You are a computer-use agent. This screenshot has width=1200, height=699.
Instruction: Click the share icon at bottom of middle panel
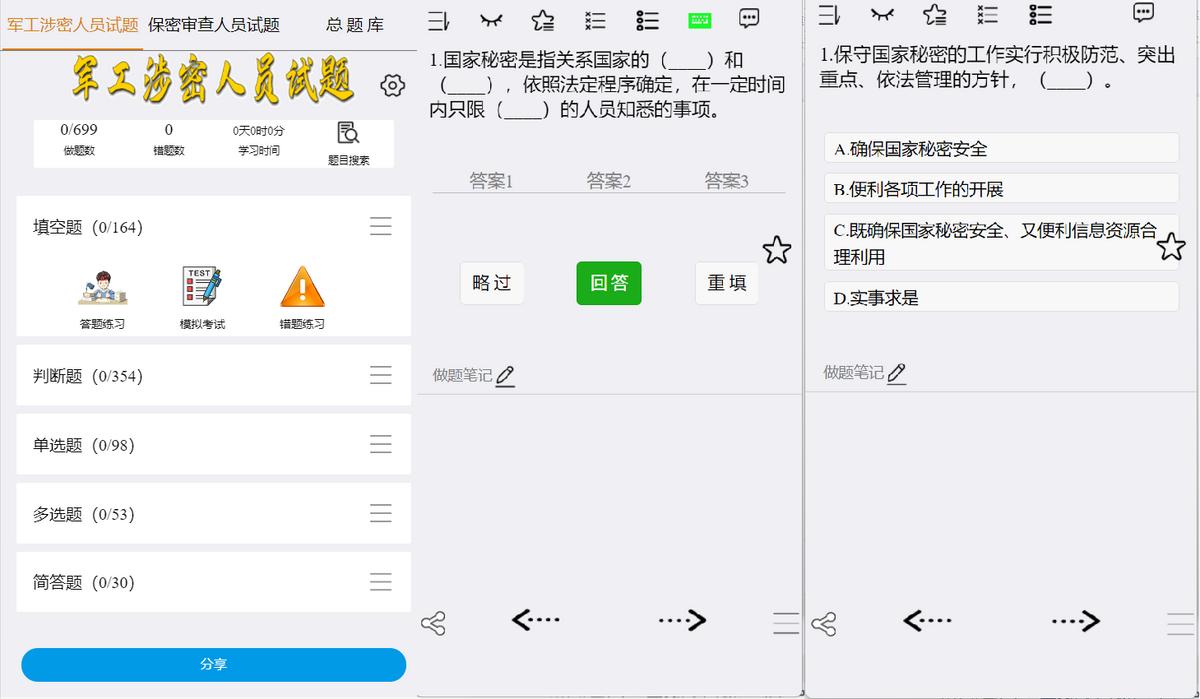click(x=435, y=622)
